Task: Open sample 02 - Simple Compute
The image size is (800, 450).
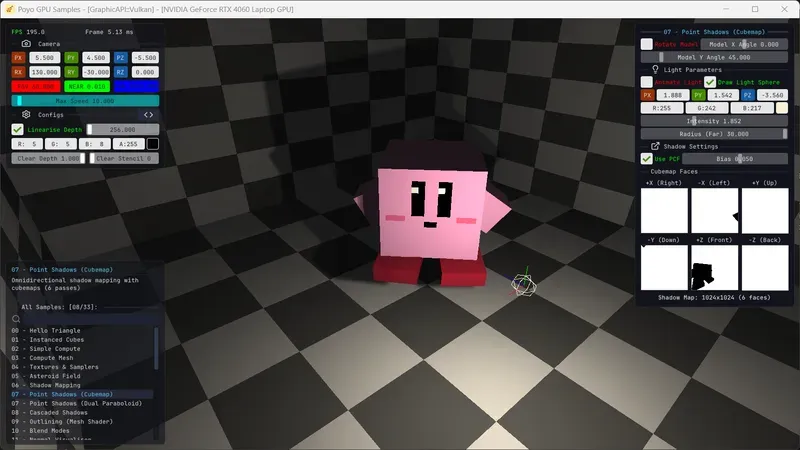Action: [82, 349]
